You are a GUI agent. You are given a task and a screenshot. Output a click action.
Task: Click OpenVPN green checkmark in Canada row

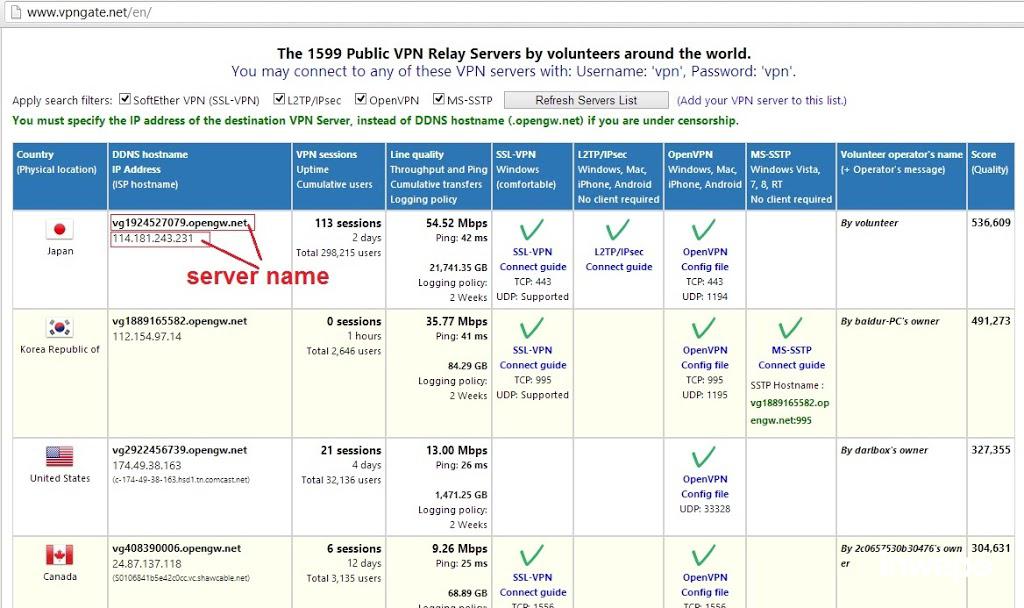click(x=704, y=555)
